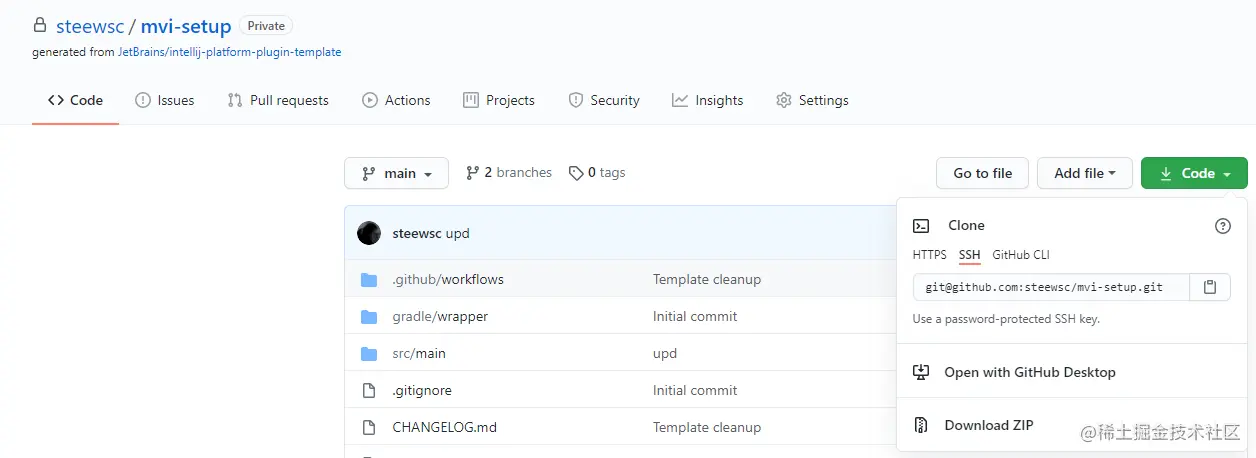This screenshot has width=1256, height=458.
Task: View the 2 branches link
Action: tap(509, 173)
